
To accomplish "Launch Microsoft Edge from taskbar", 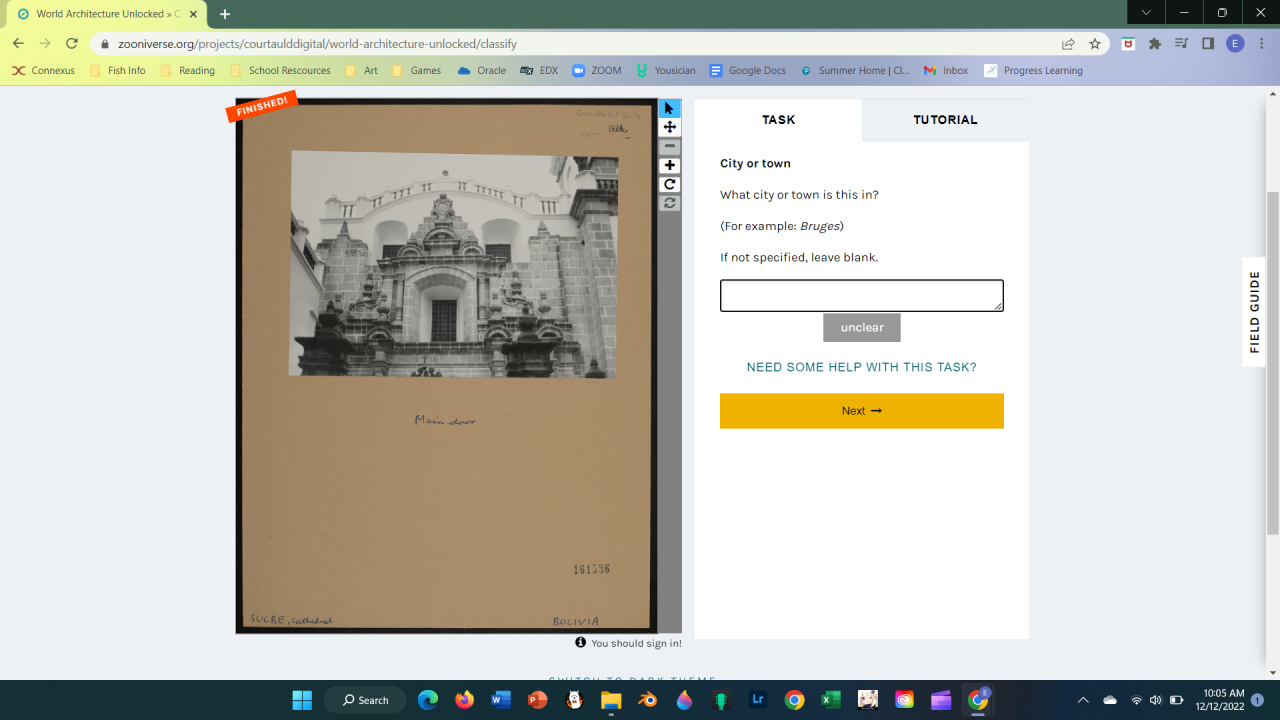I will (428, 700).
